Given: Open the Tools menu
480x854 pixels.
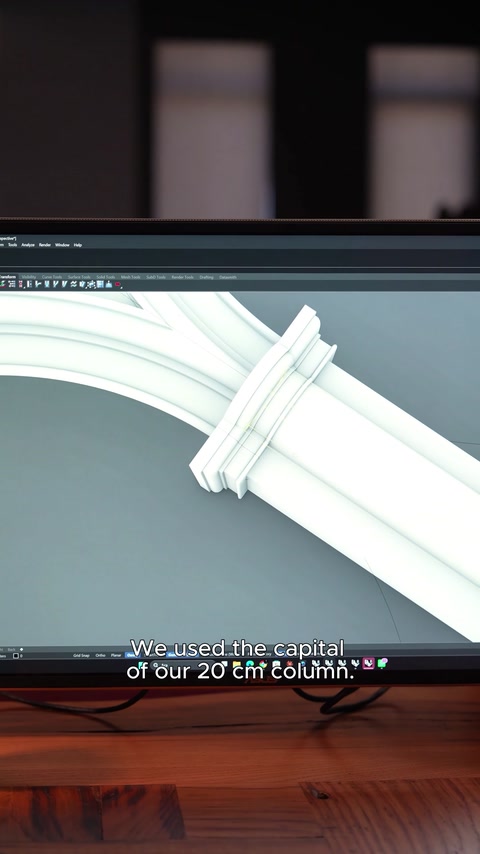Looking at the screenshot, I should click(x=12, y=245).
